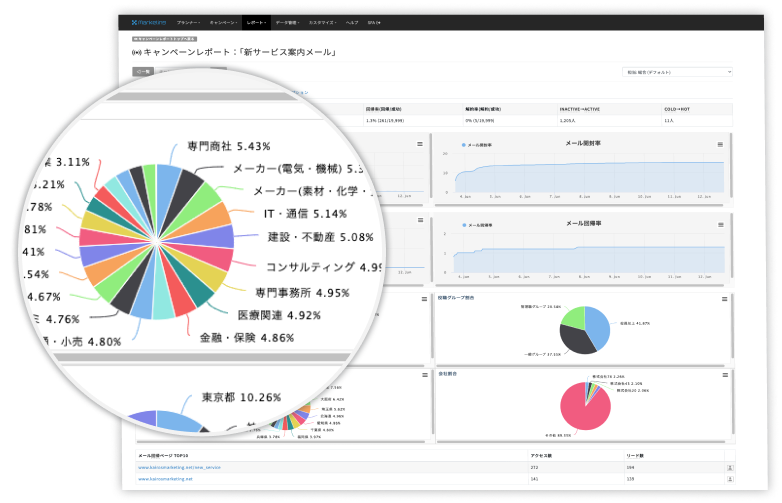Screen dimensions: 782x503
Task: Click the lead icon in the new_service row
Action: (730, 468)
